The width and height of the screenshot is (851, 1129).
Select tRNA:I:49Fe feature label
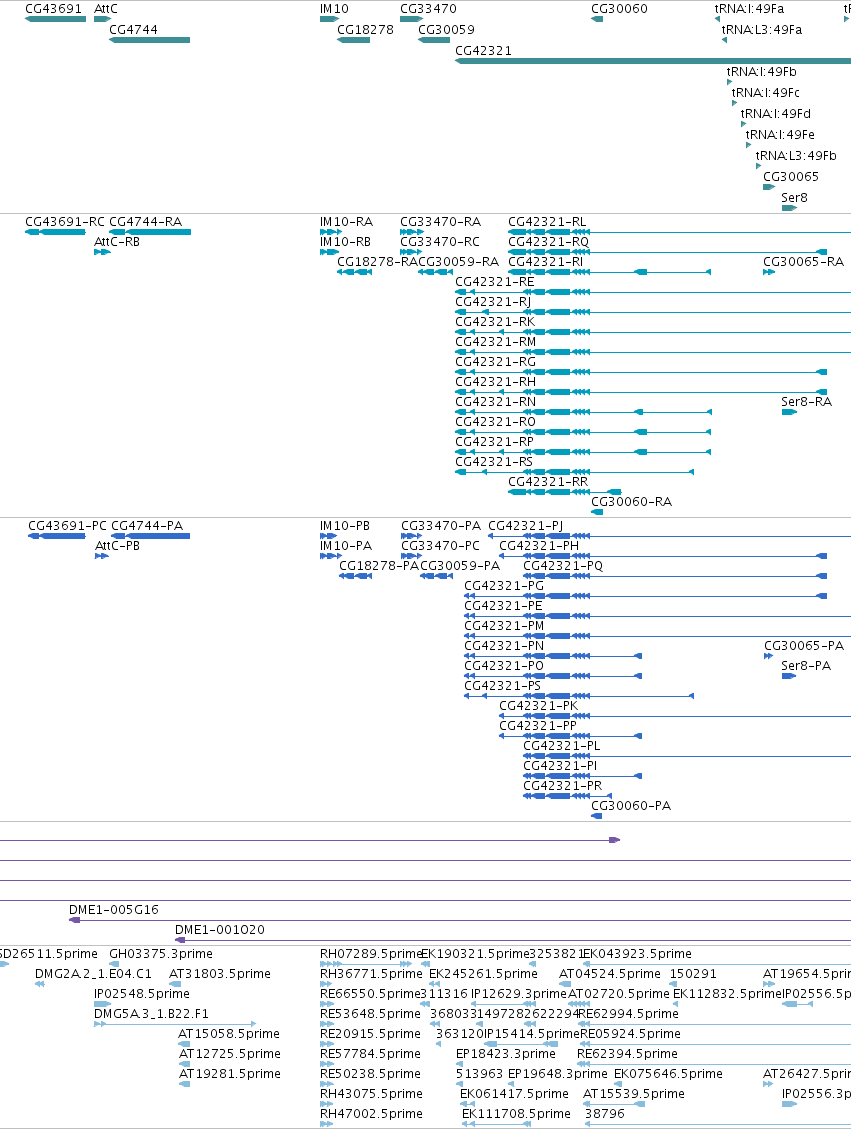point(780,134)
